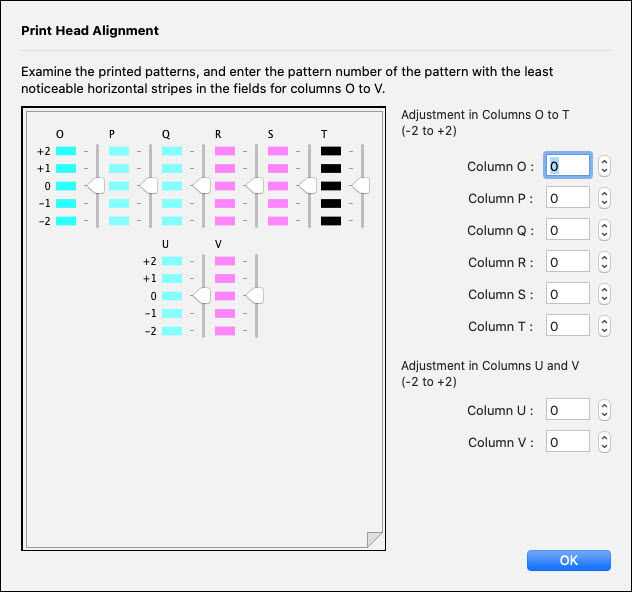This screenshot has width=632, height=592.
Task: Click the slider handle for column U
Action: tap(201, 296)
